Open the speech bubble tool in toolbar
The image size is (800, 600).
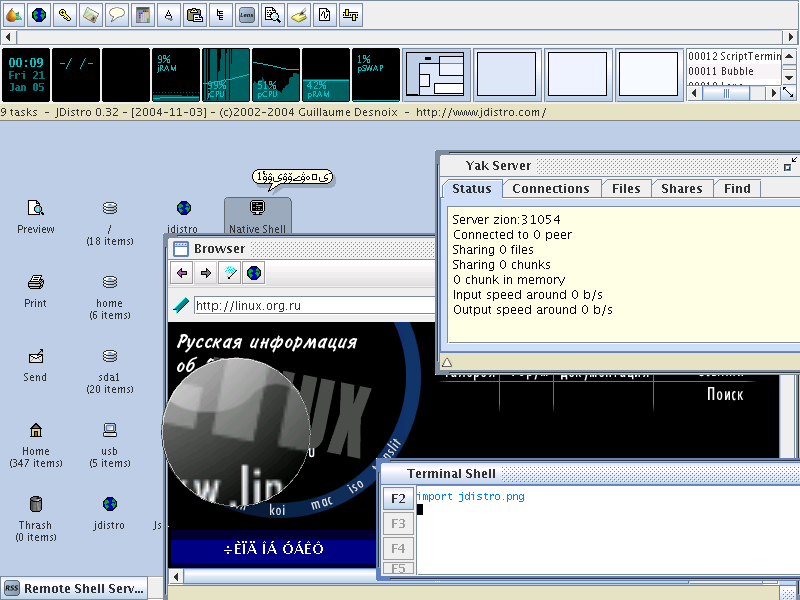[x=117, y=15]
